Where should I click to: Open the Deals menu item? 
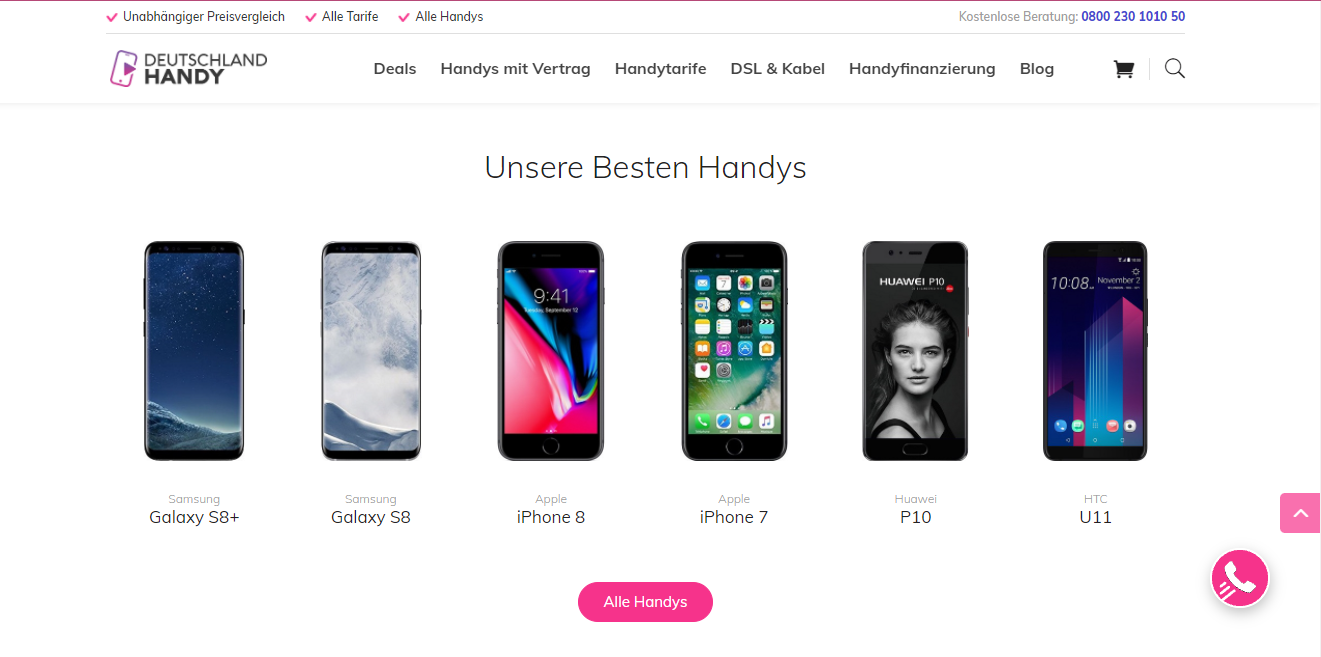click(x=395, y=69)
